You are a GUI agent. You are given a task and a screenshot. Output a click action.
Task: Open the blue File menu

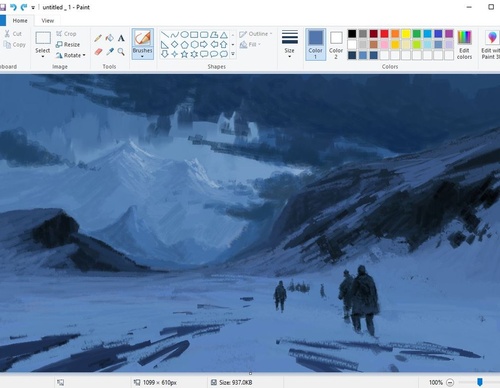[3, 20]
